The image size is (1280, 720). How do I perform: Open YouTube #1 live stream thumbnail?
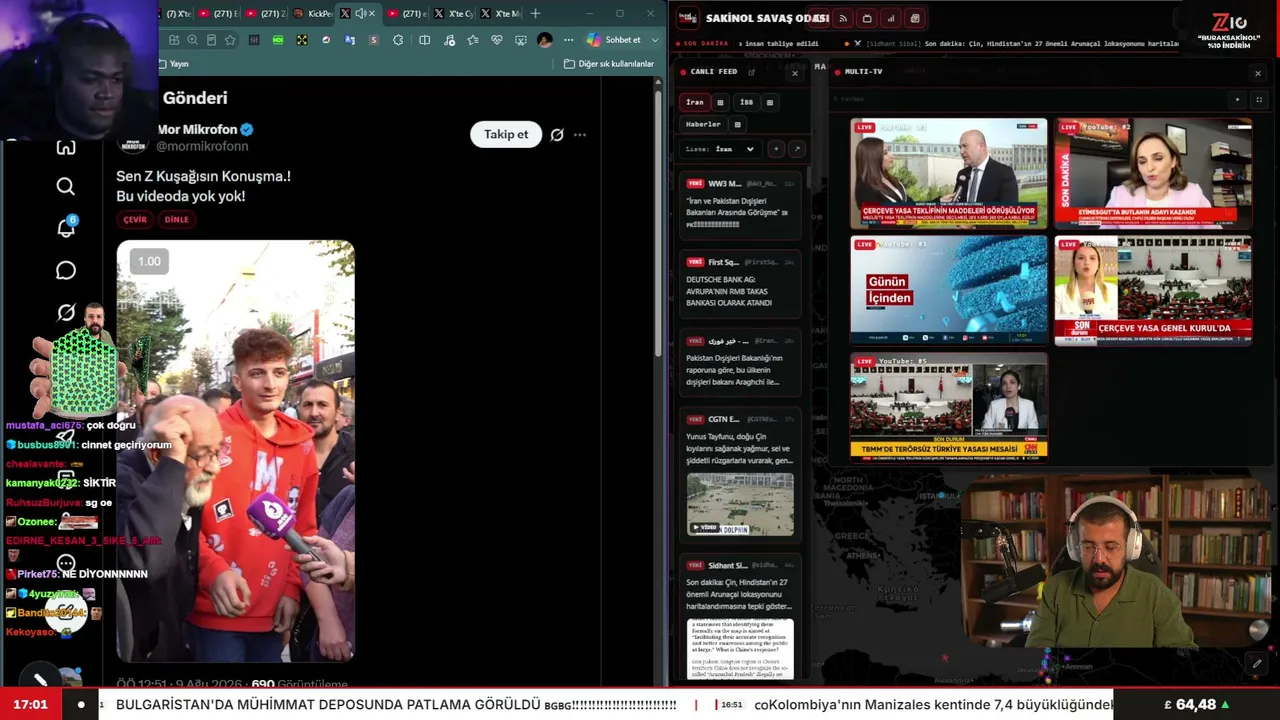(x=949, y=173)
